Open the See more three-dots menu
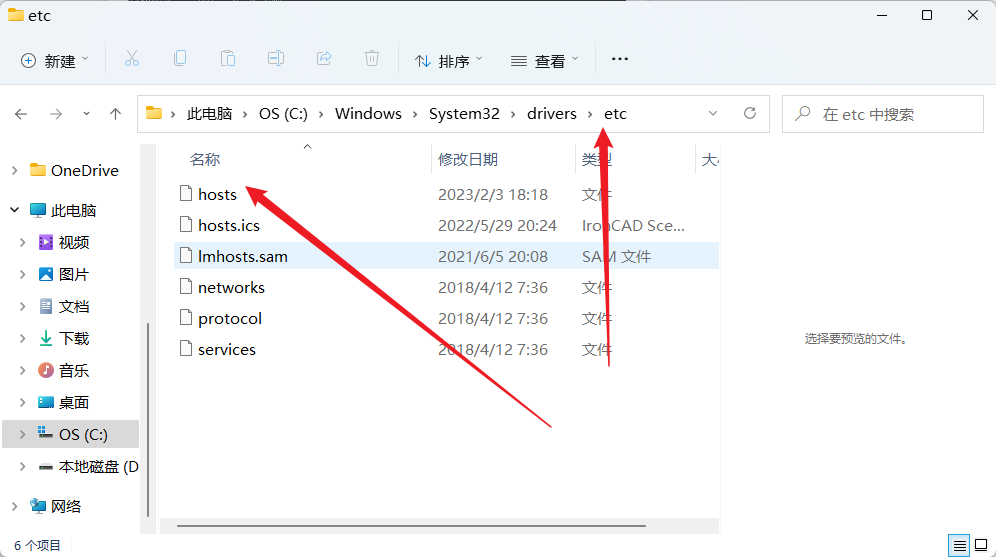The width and height of the screenshot is (996, 557). pyautogui.click(x=620, y=59)
